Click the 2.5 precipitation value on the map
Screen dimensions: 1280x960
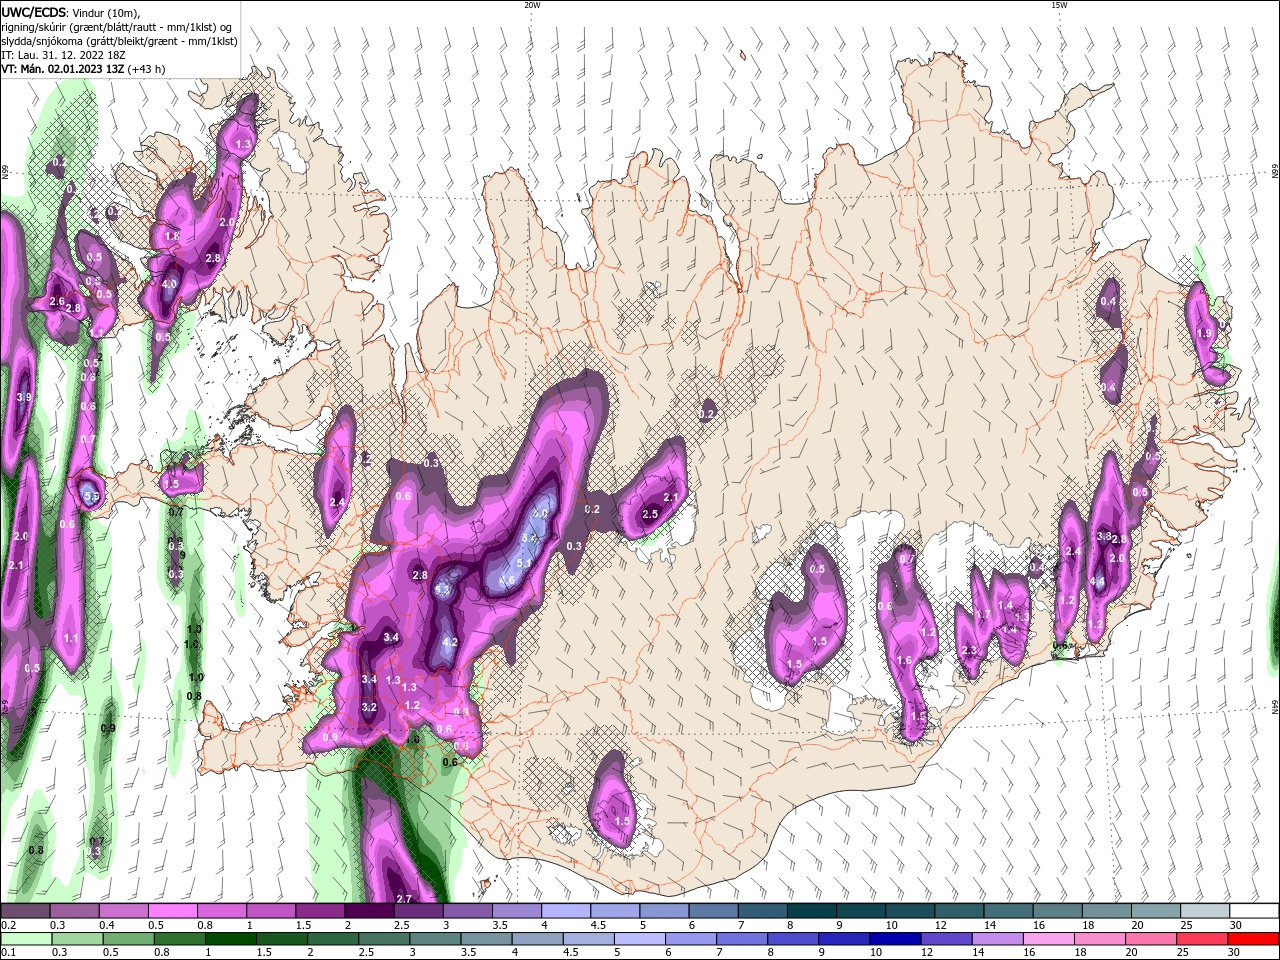[x=650, y=514]
